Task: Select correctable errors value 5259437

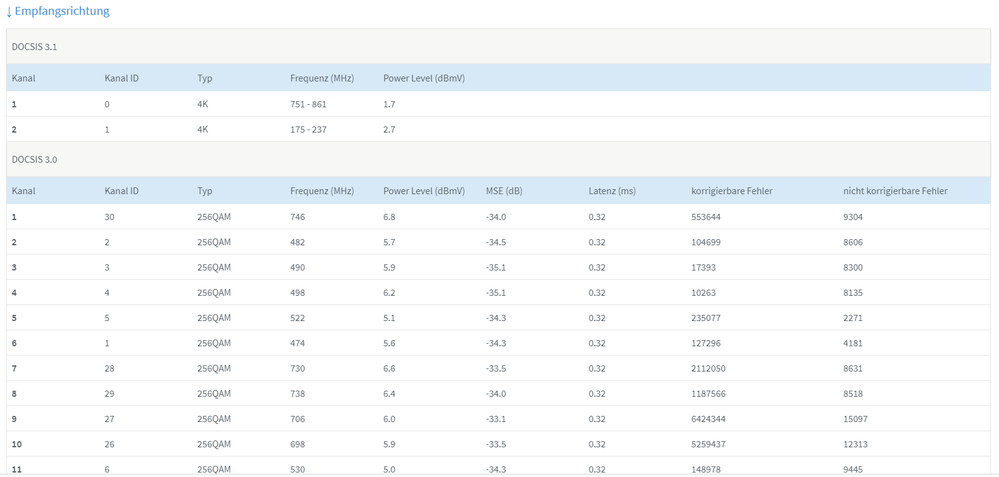Action: point(708,444)
